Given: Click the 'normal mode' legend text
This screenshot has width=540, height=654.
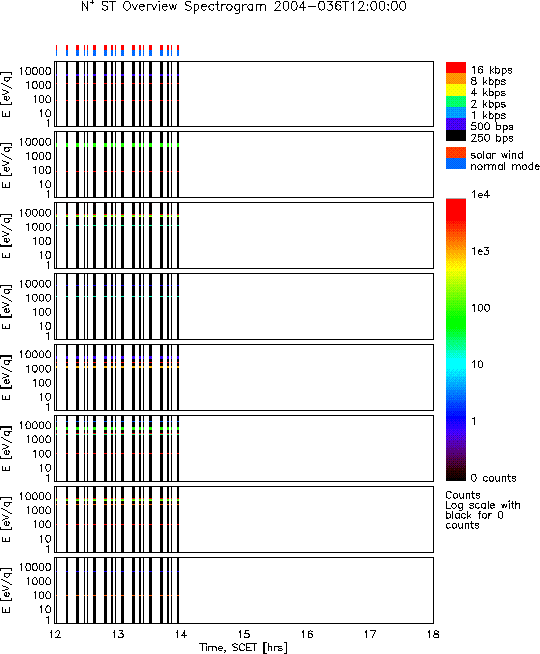Looking at the screenshot, I should [x=505, y=166].
